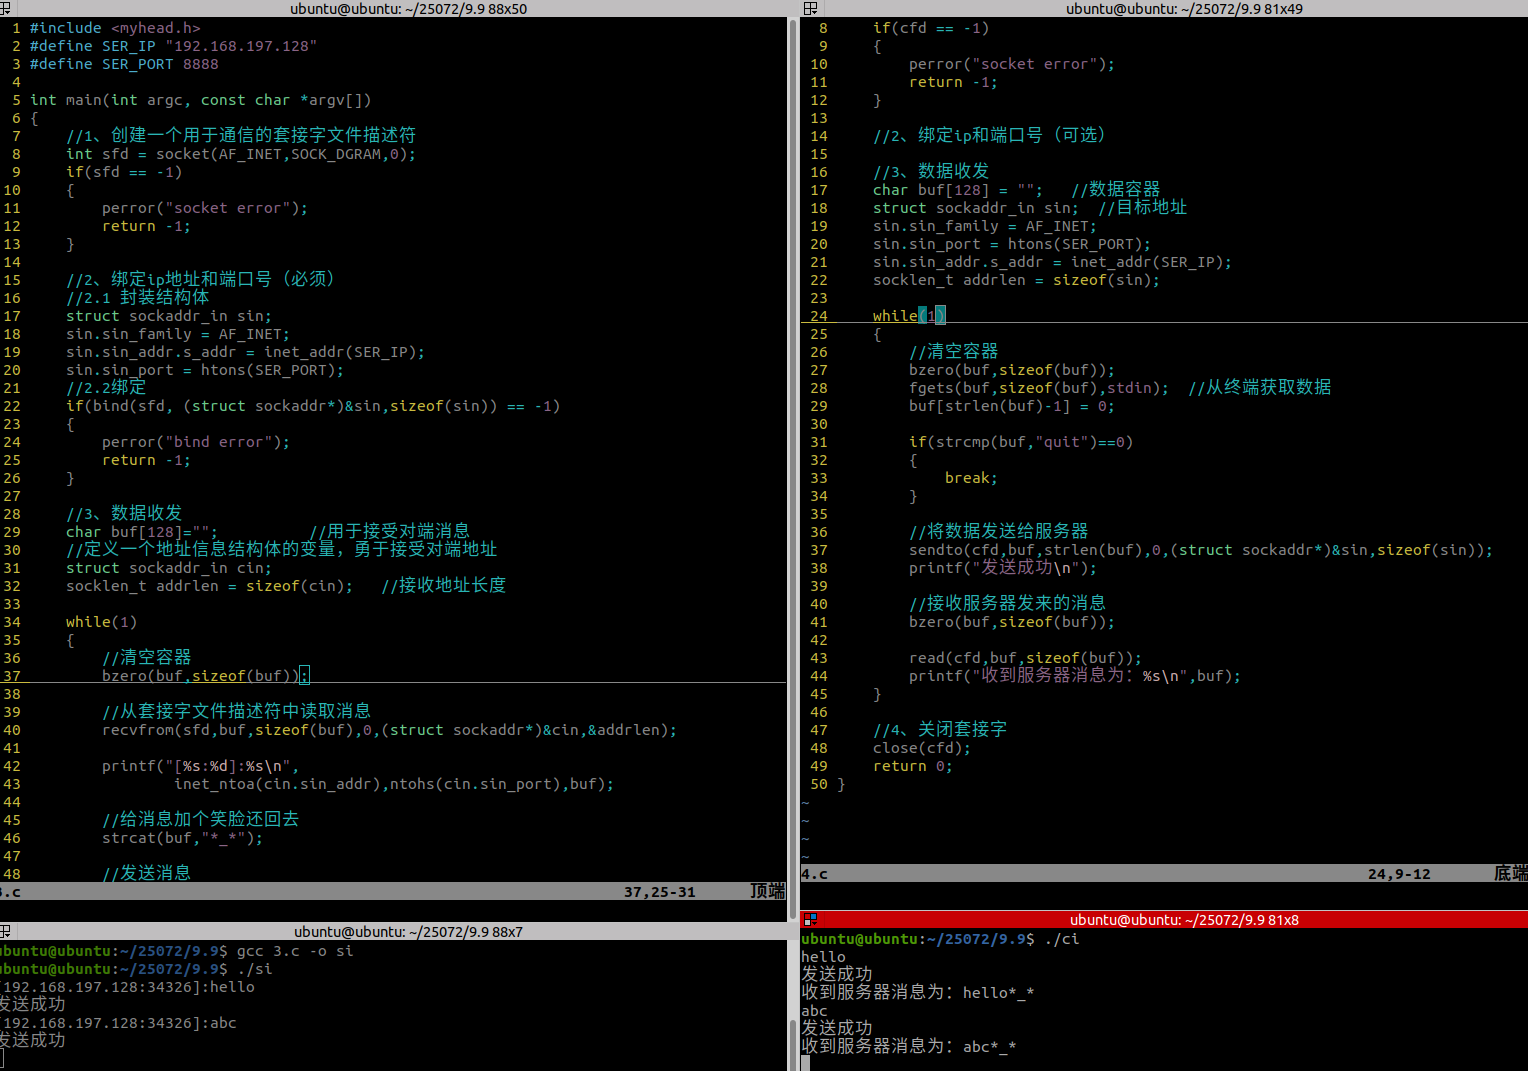Click the '37,25-31' position in left status line
The image size is (1528, 1071).
tap(659, 892)
